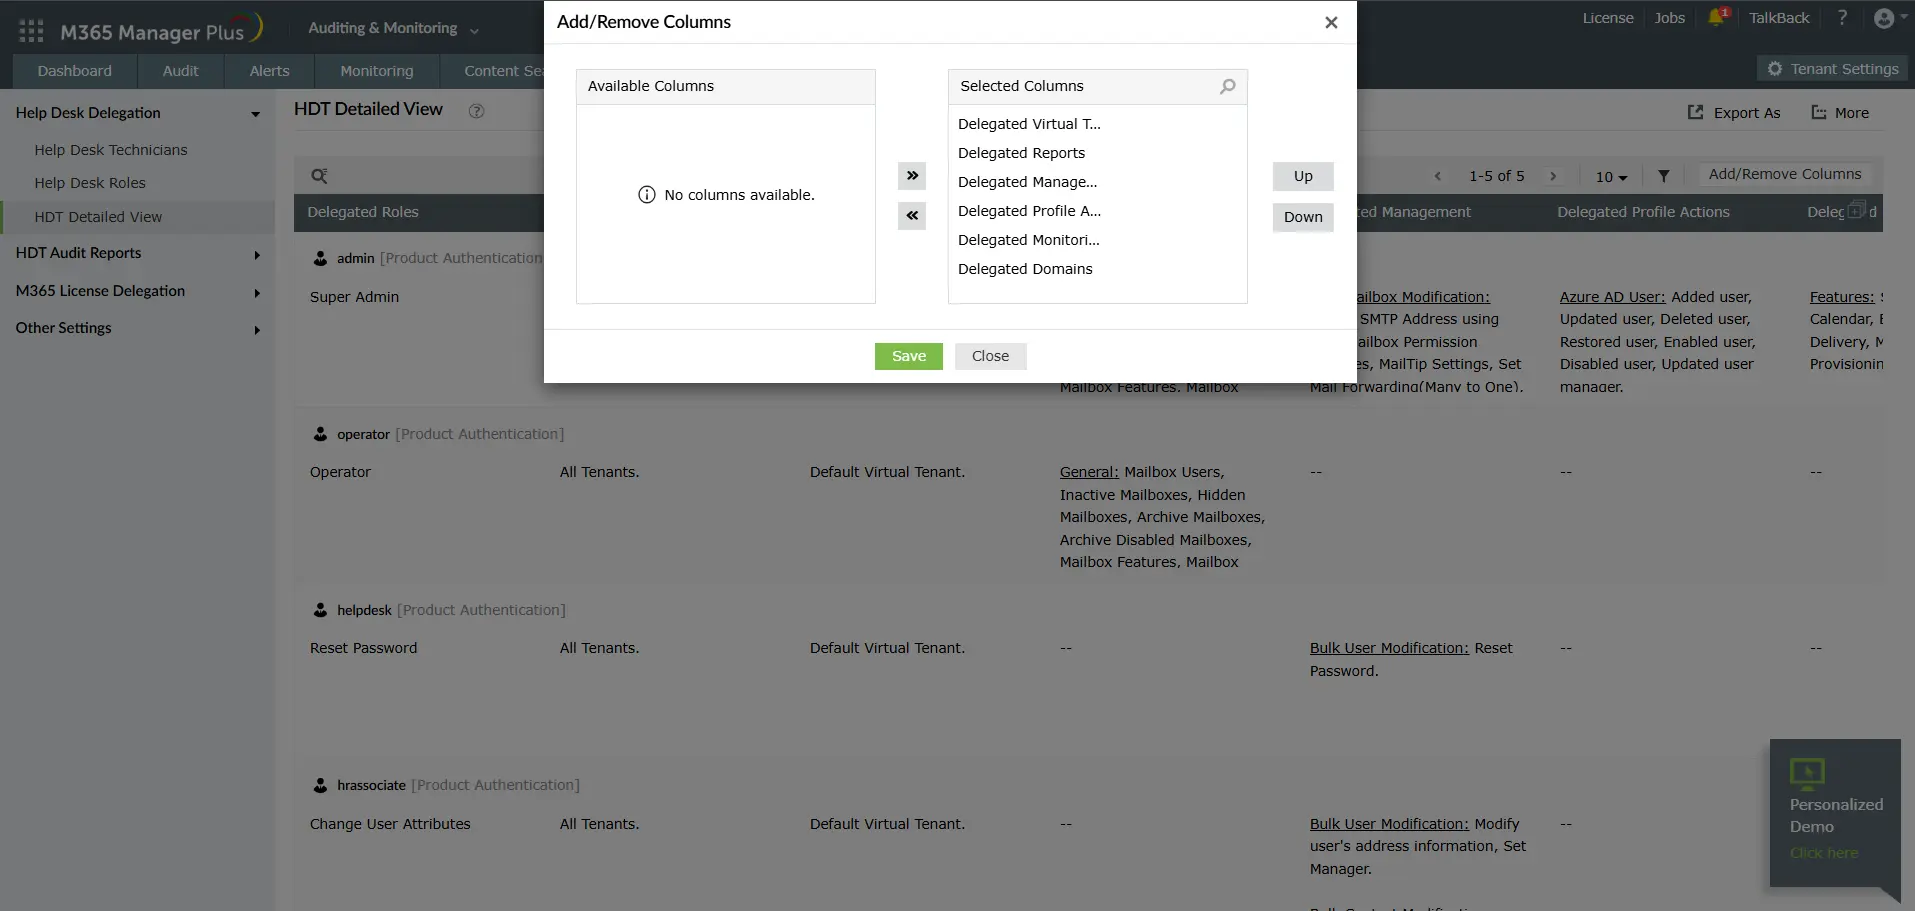Open Help Desk Technicians in sidebar
Image resolution: width=1915 pixels, height=911 pixels.
click(111, 150)
